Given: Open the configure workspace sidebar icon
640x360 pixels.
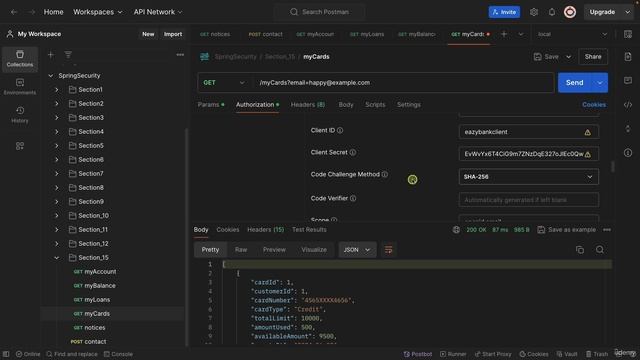Looking at the screenshot, I should tap(20, 146).
